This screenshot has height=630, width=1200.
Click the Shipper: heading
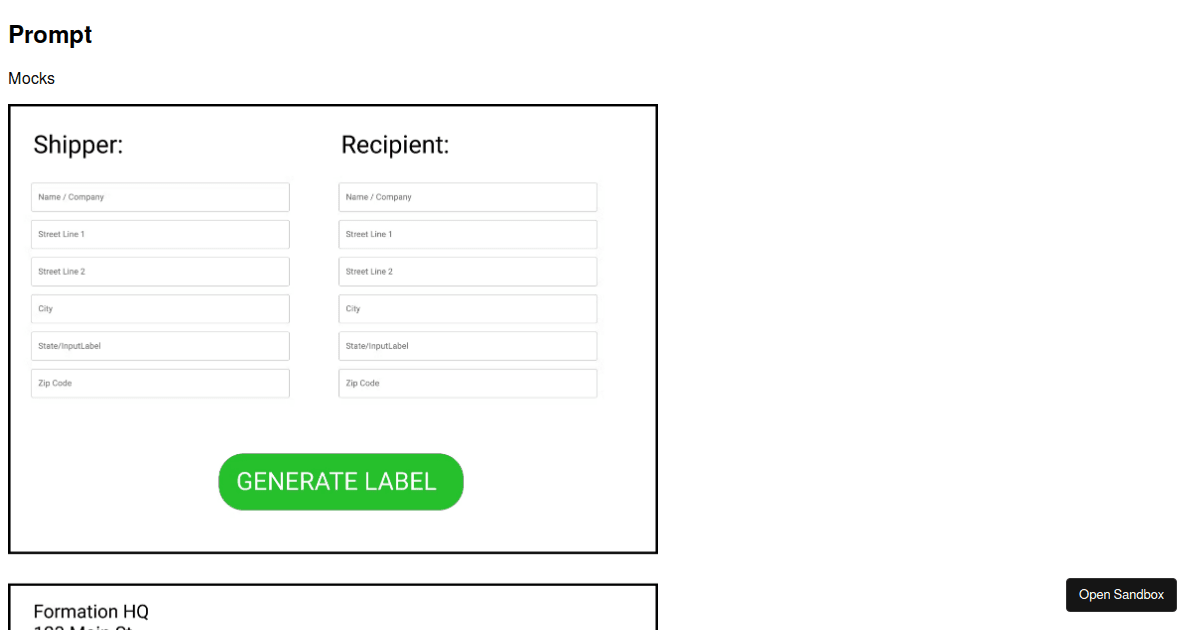78,144
